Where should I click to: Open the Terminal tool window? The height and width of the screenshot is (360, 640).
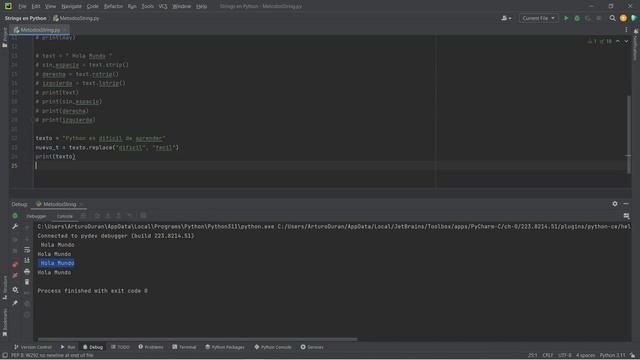pyautogui.click(x=184, y=347)
